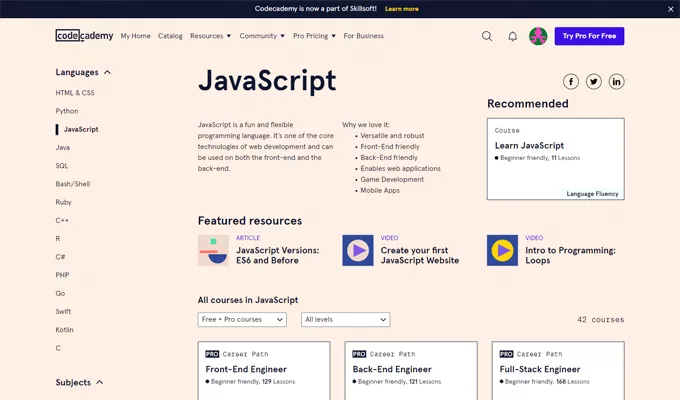Dismiss the Skillsoft announcement banner
Image resolution: width=680 pixels, height=400 pixels.
coord(670,9)
